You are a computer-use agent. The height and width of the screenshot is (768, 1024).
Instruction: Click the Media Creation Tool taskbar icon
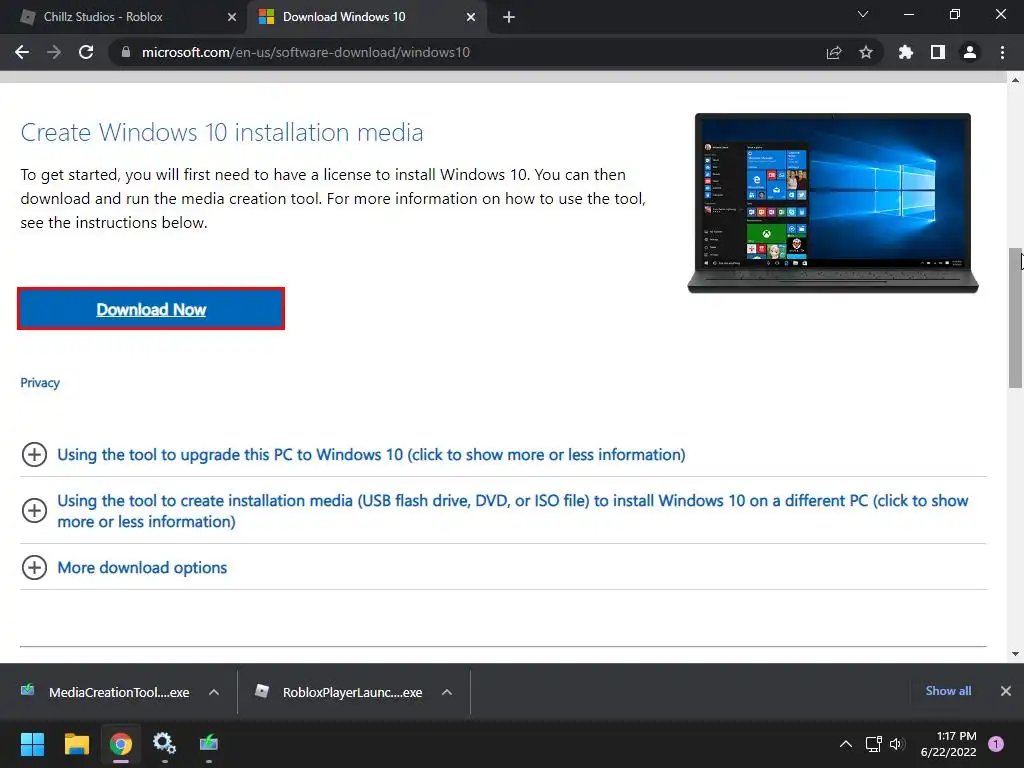point(209,744)
